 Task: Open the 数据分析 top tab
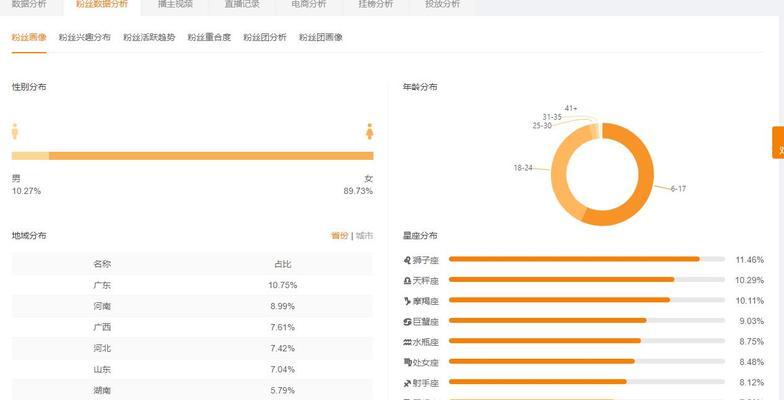point(29,4)
